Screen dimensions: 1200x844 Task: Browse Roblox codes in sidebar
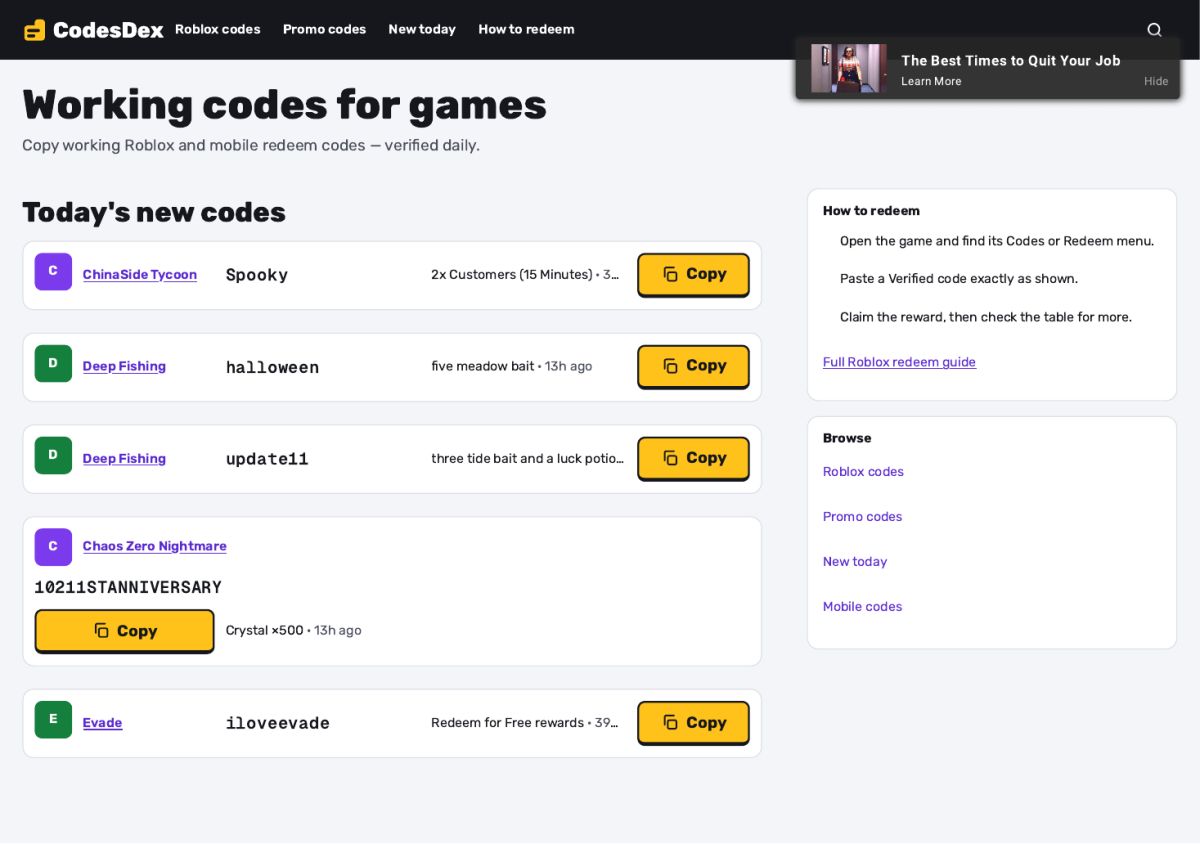click(863, 472)
